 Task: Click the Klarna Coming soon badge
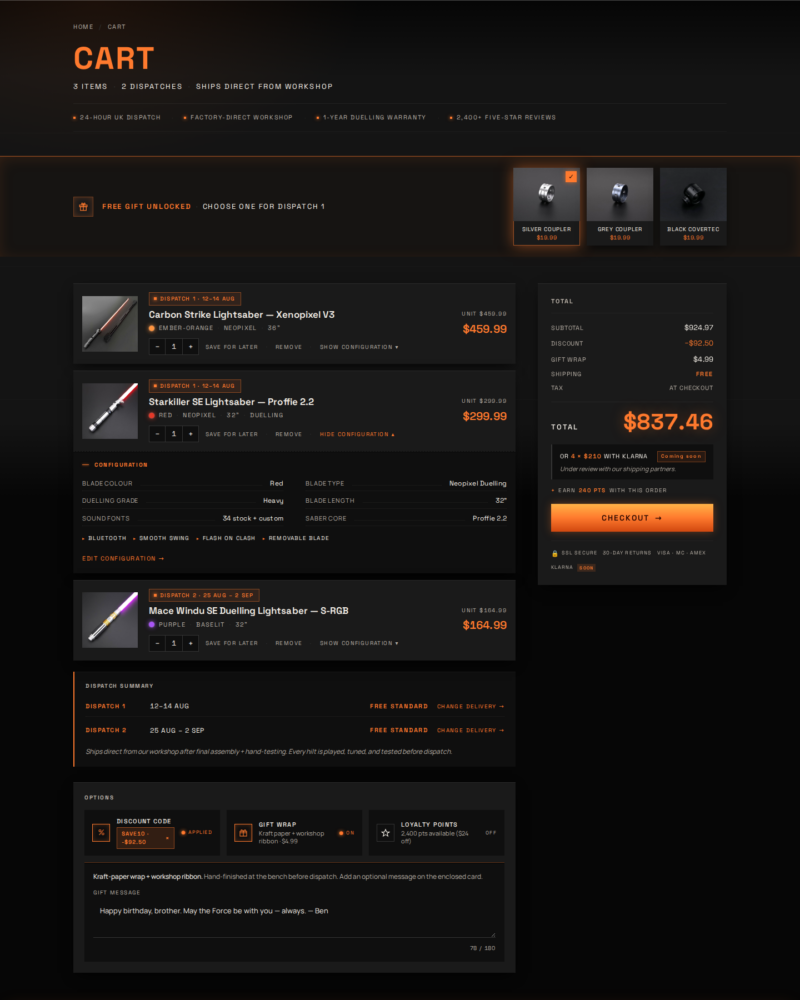681,457
